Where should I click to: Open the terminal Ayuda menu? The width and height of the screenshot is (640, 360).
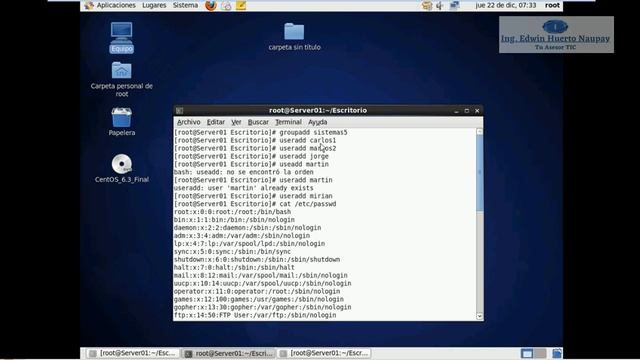tap(318, 122)
